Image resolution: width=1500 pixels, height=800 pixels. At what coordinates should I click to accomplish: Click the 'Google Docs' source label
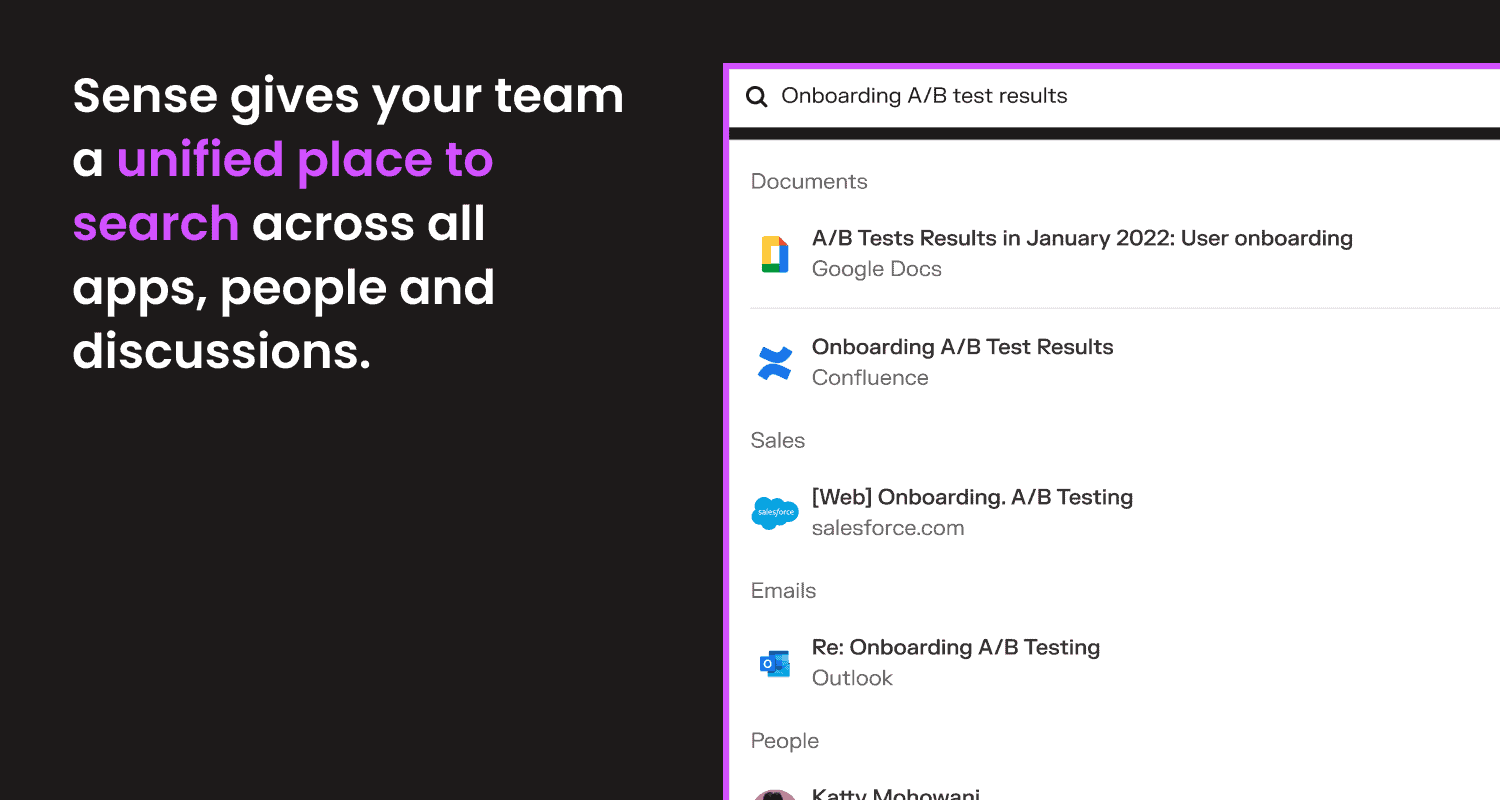click(x=877, y=269)
